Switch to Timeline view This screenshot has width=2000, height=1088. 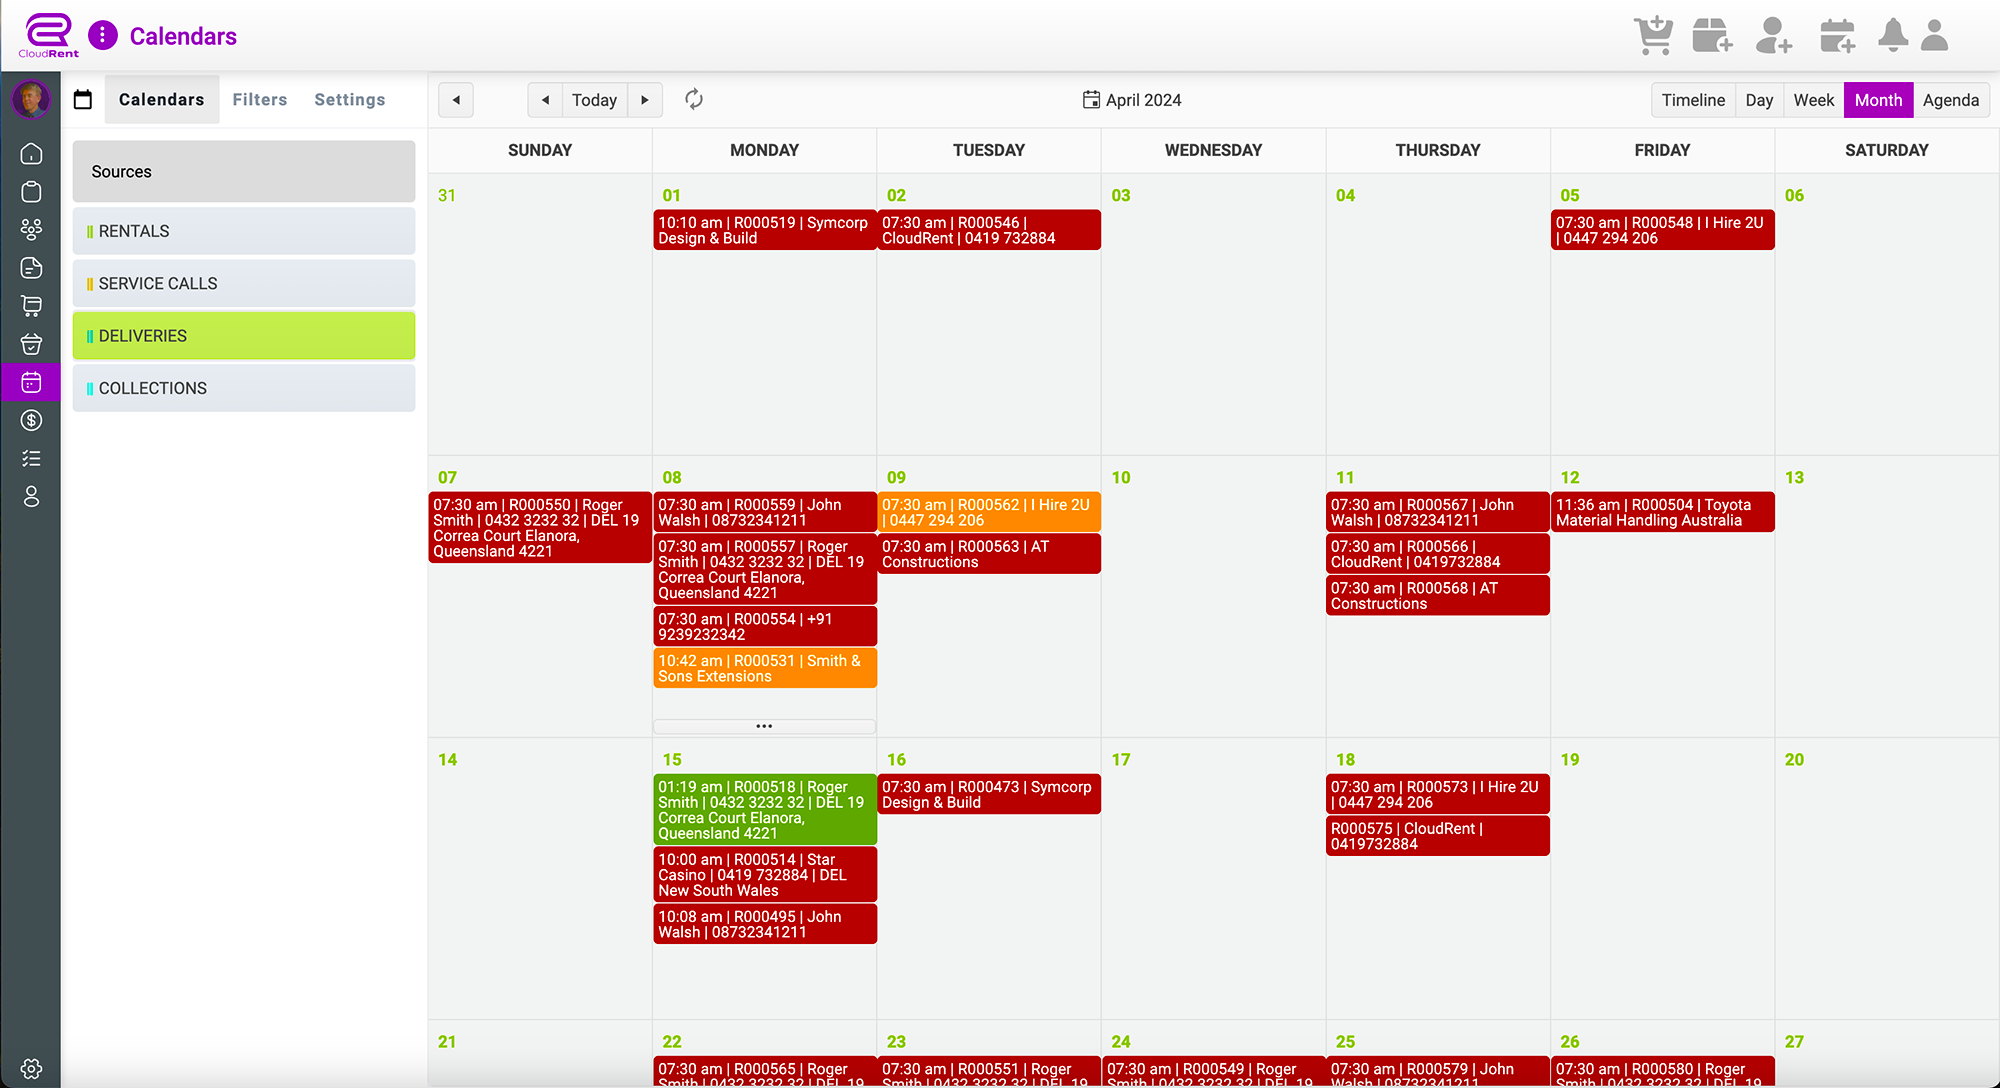coord(1693,100)
